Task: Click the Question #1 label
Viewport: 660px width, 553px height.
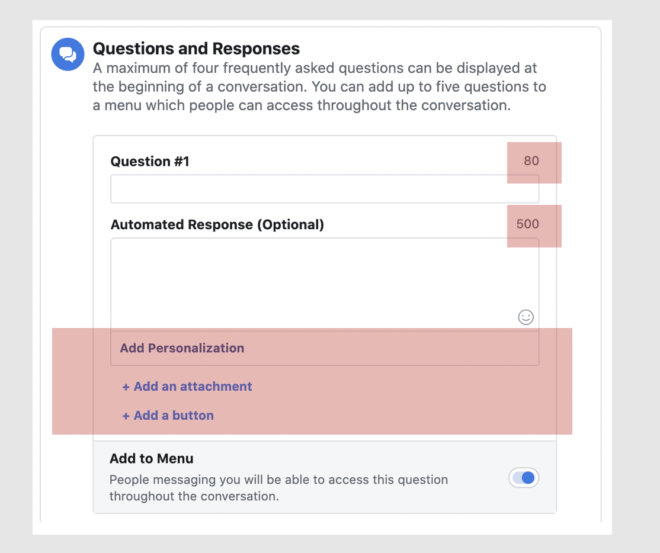Action: 150,161
